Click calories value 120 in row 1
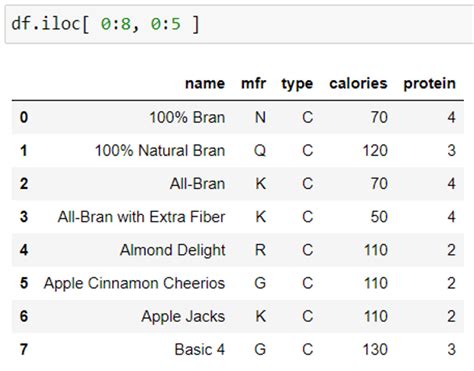 click(375, 150)
